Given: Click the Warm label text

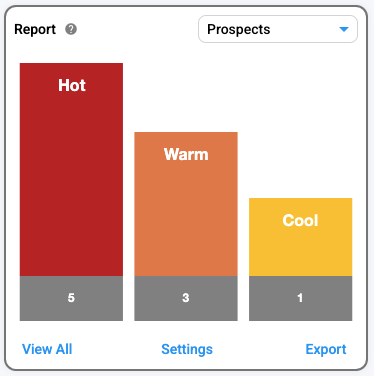Looking at the screenshot, I should (x=186, y=154).
